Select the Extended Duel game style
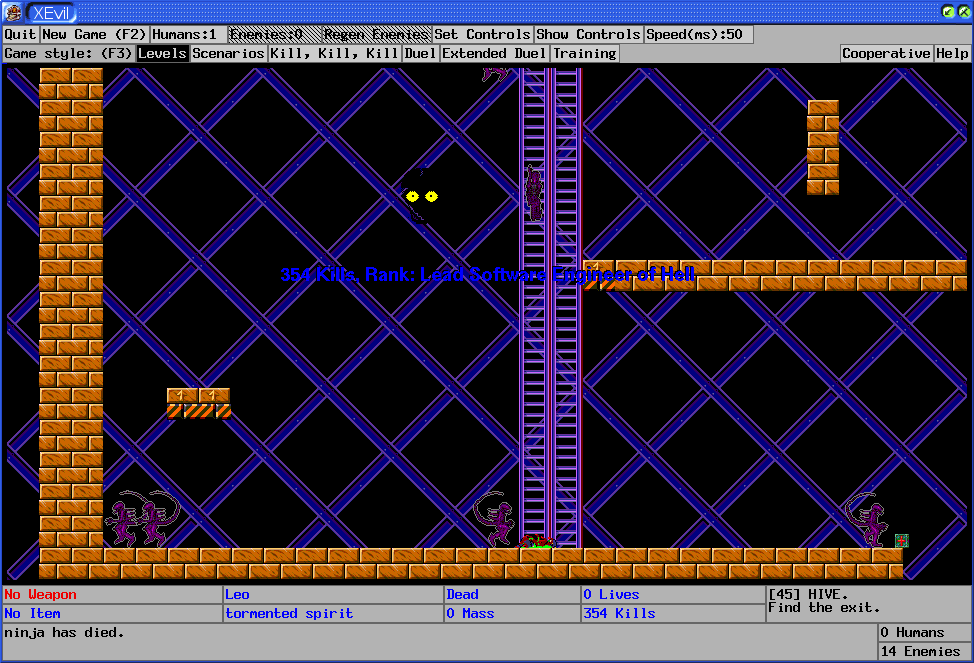 (x=494, y=53)
